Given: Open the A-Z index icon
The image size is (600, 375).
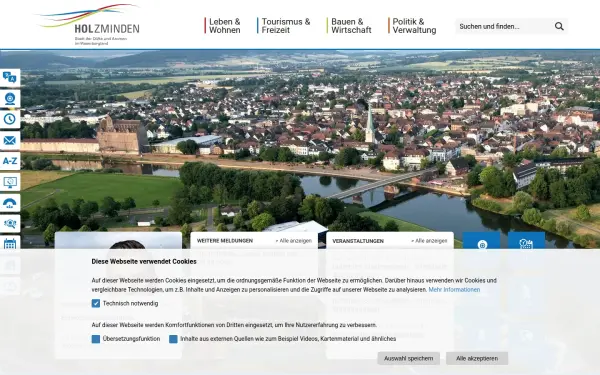Looking at the screenshot, I should pos(10,161).
